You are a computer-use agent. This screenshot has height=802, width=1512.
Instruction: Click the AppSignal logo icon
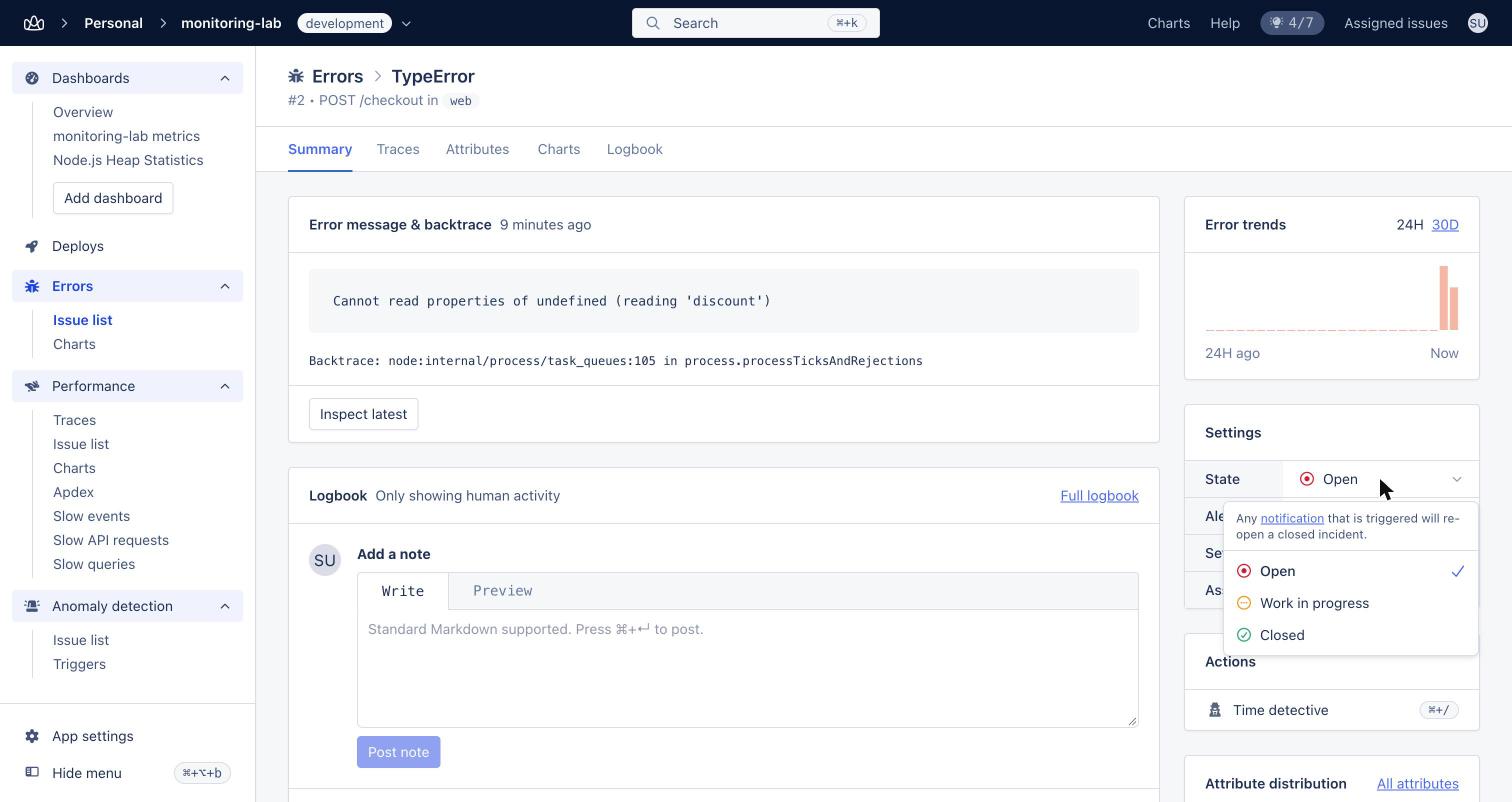[x=34, y=23]
